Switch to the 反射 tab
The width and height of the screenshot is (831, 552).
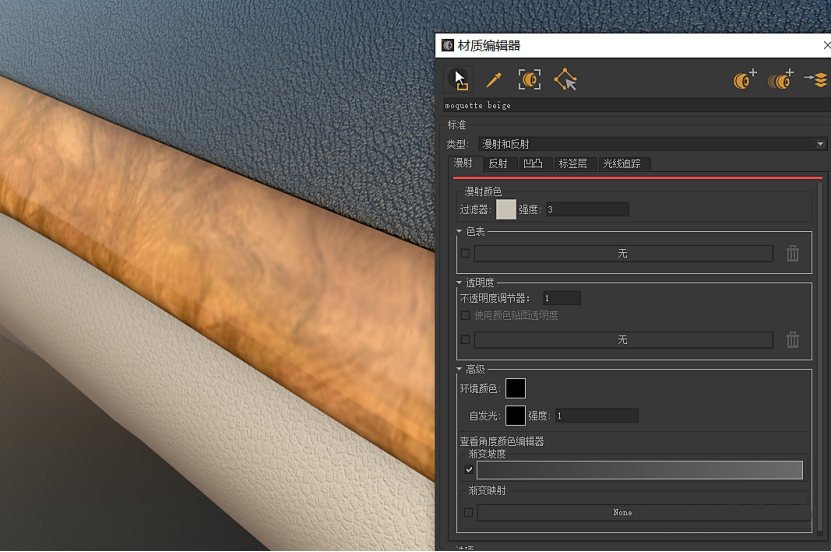497,164
